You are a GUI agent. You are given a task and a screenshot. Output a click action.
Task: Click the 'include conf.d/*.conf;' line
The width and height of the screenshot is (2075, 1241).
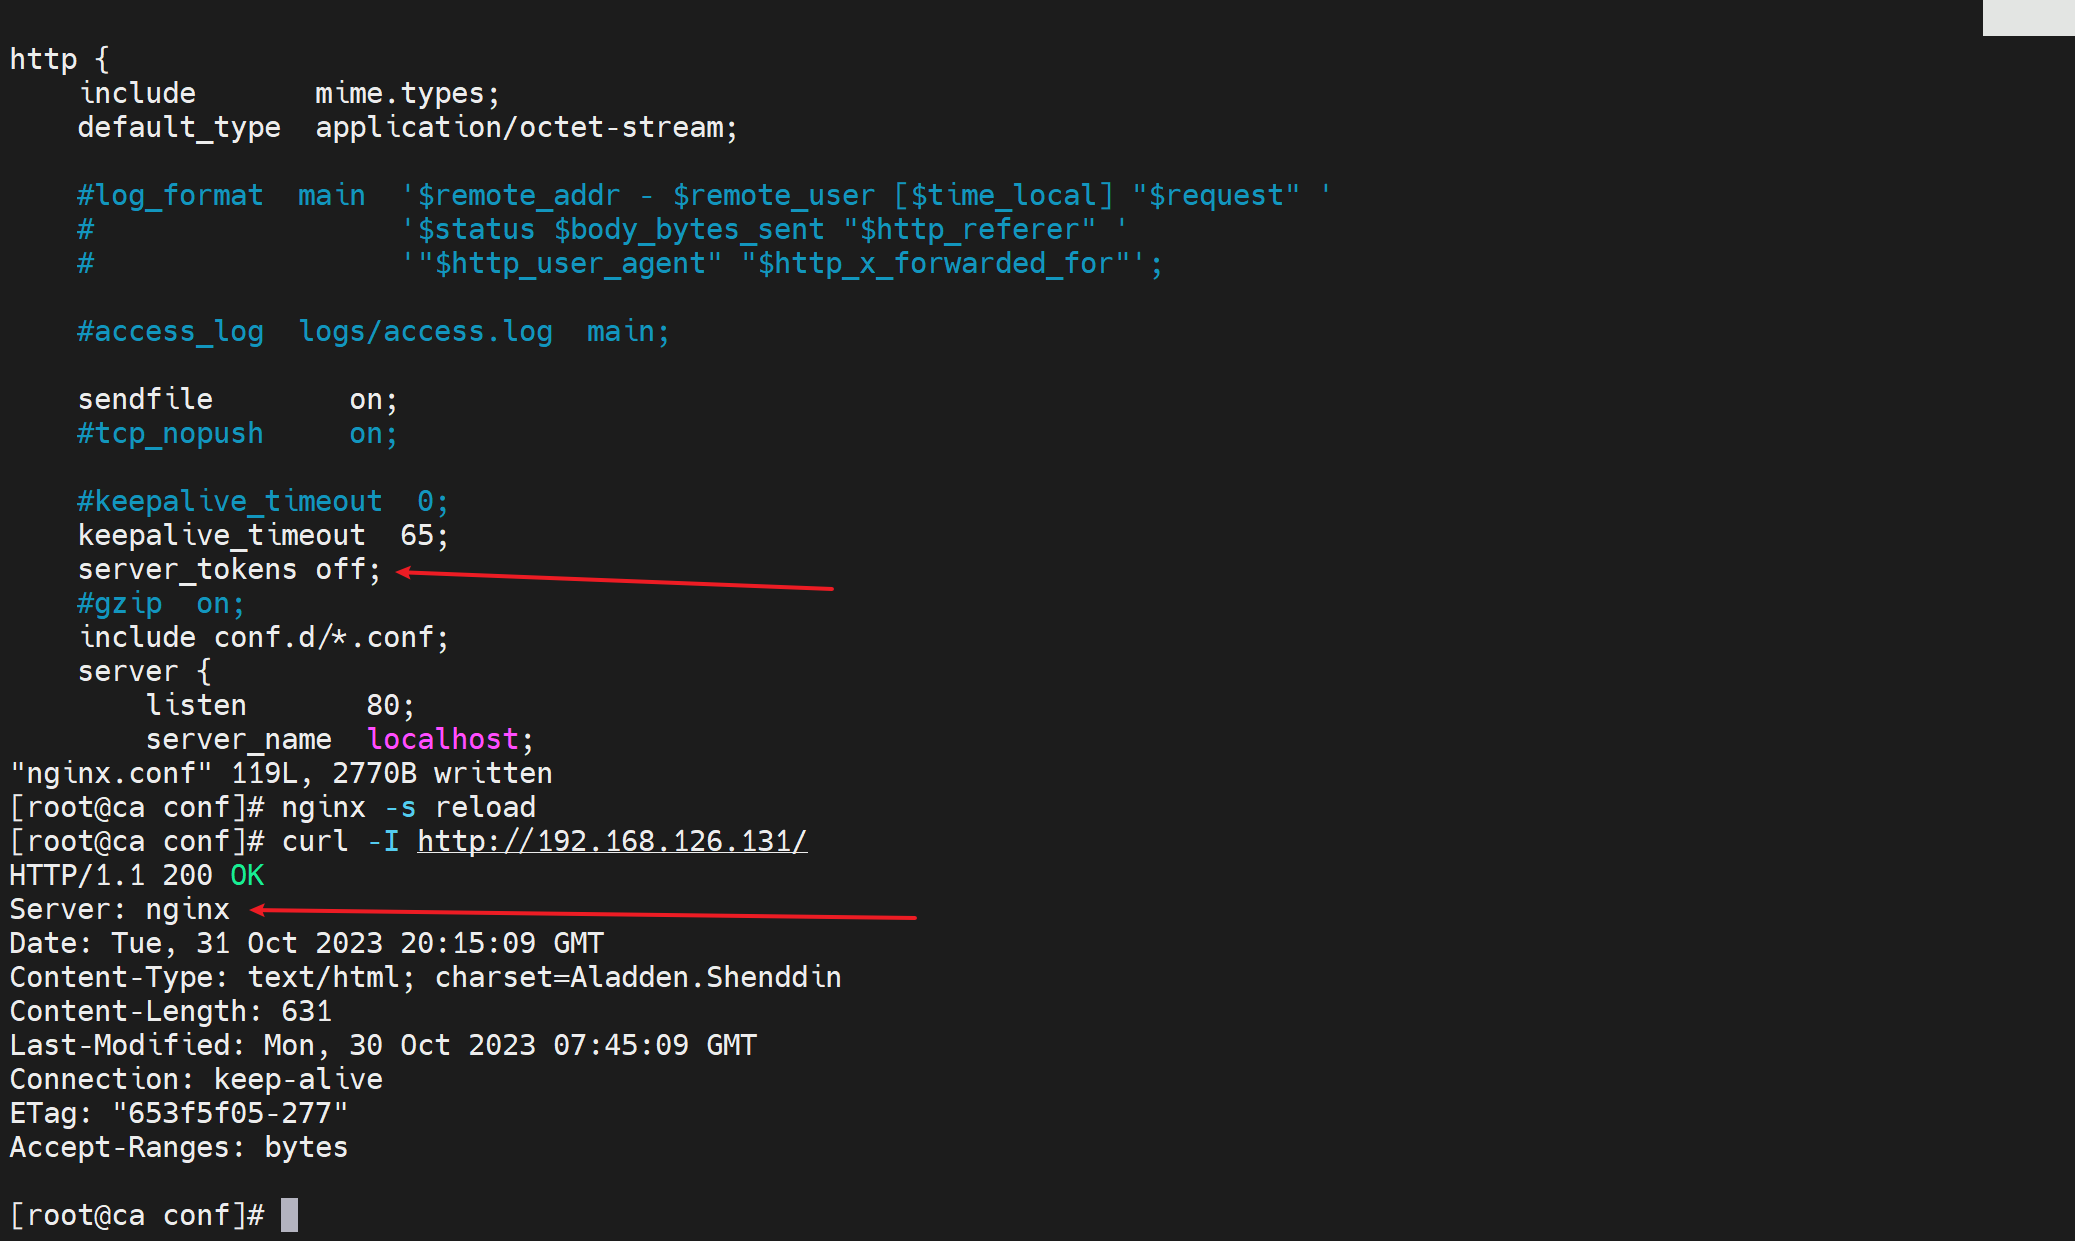click(264, 637)
